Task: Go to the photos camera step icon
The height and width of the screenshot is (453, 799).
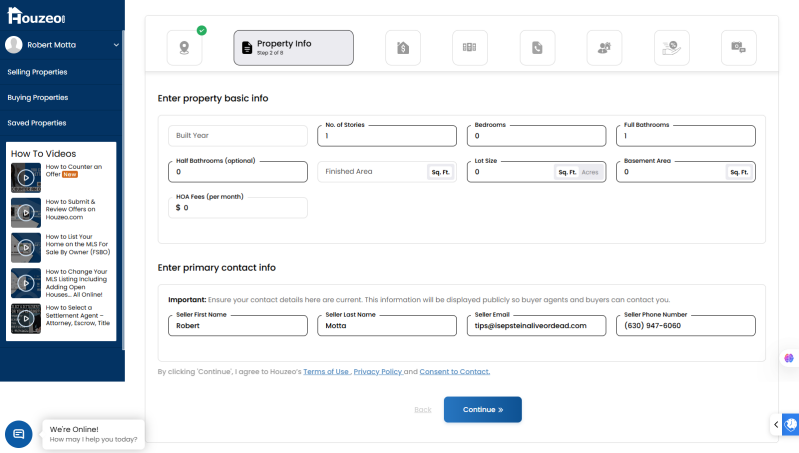Action: [x=739, y=48]
